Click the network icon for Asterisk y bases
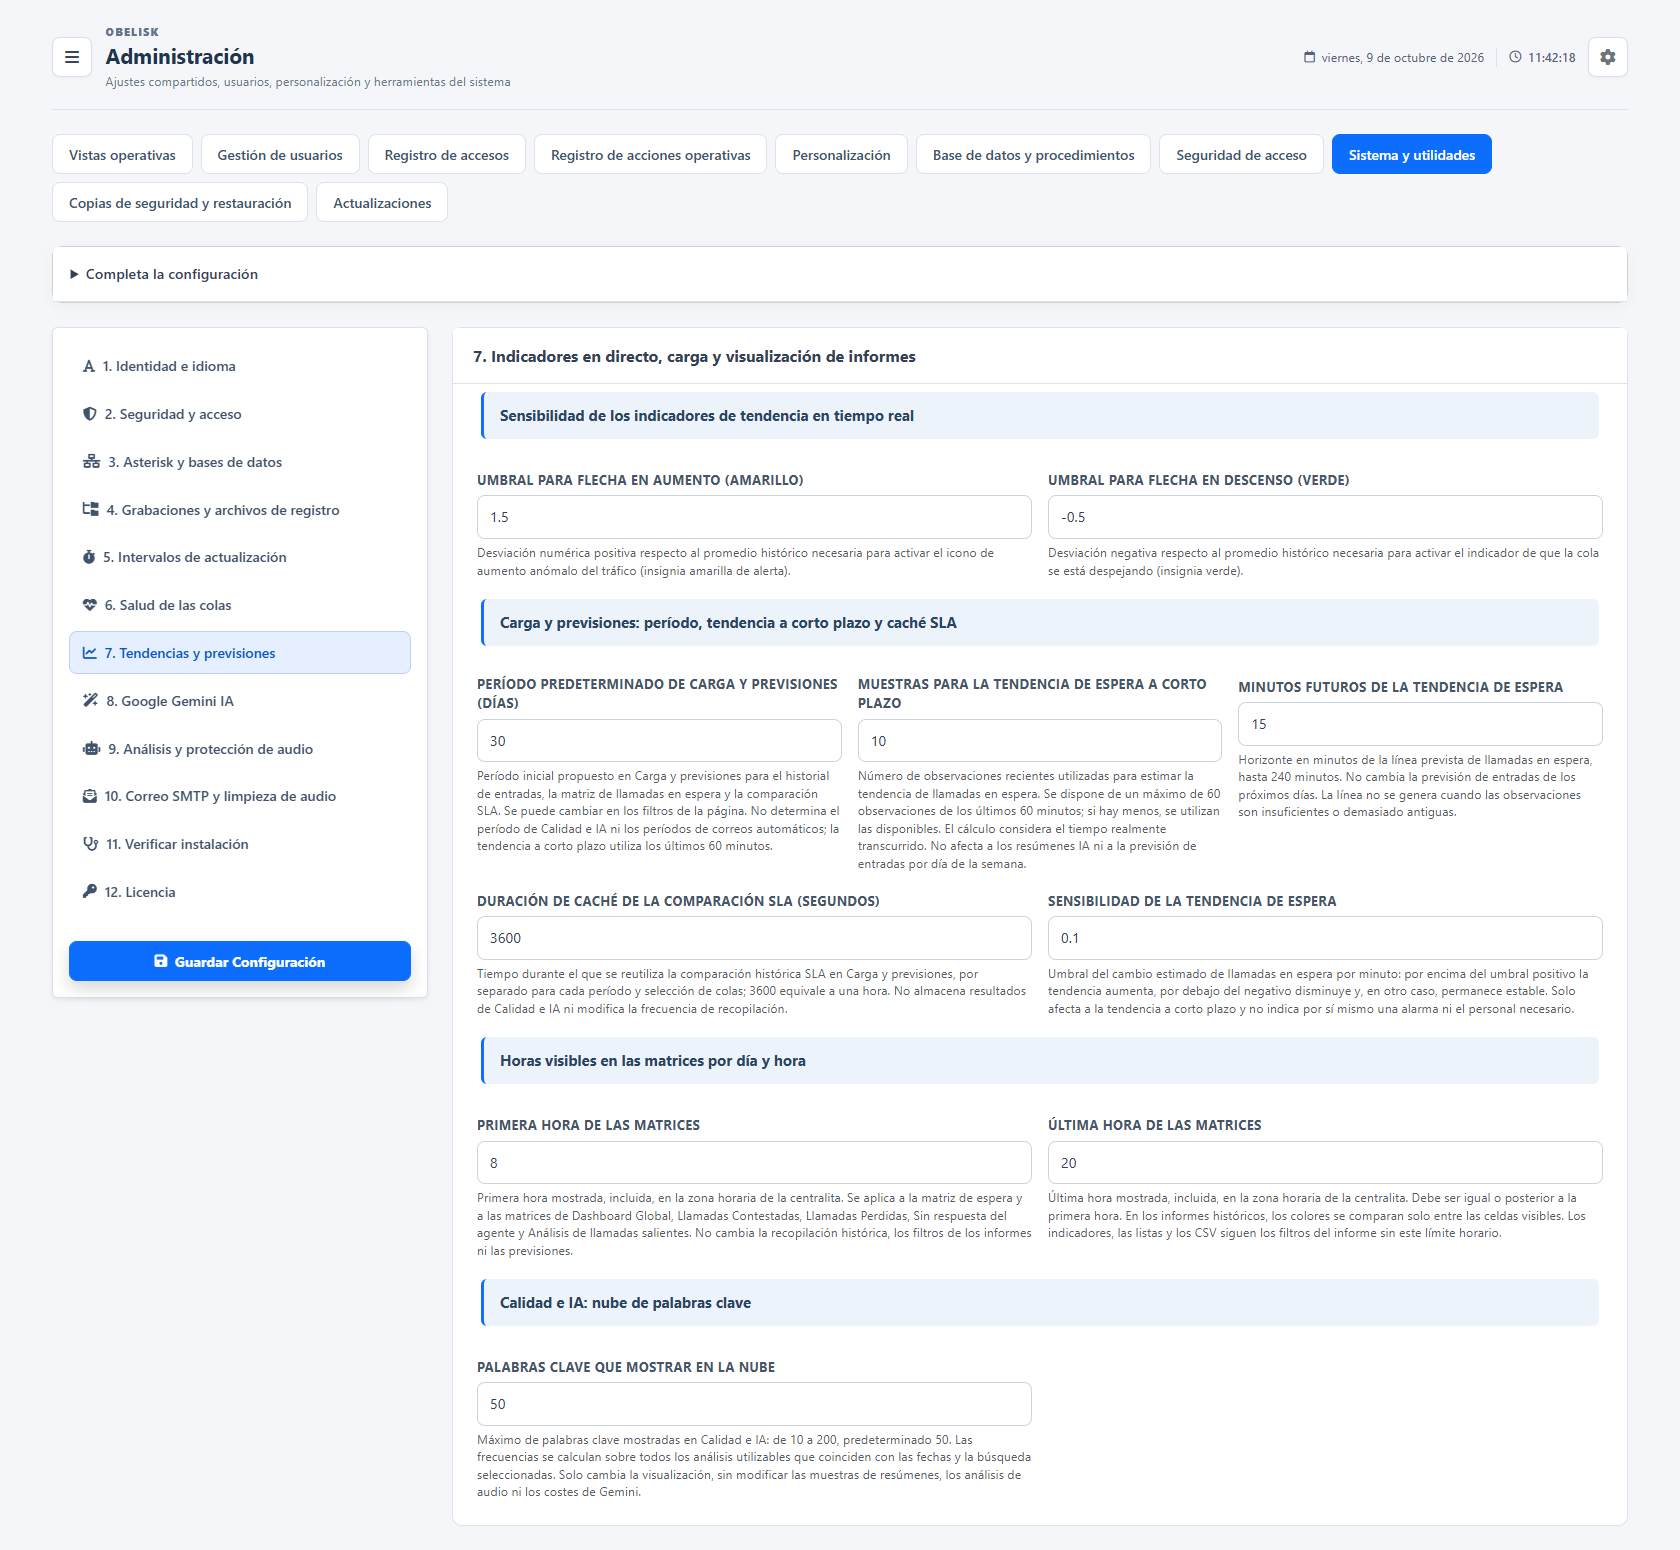 [91, 462]
